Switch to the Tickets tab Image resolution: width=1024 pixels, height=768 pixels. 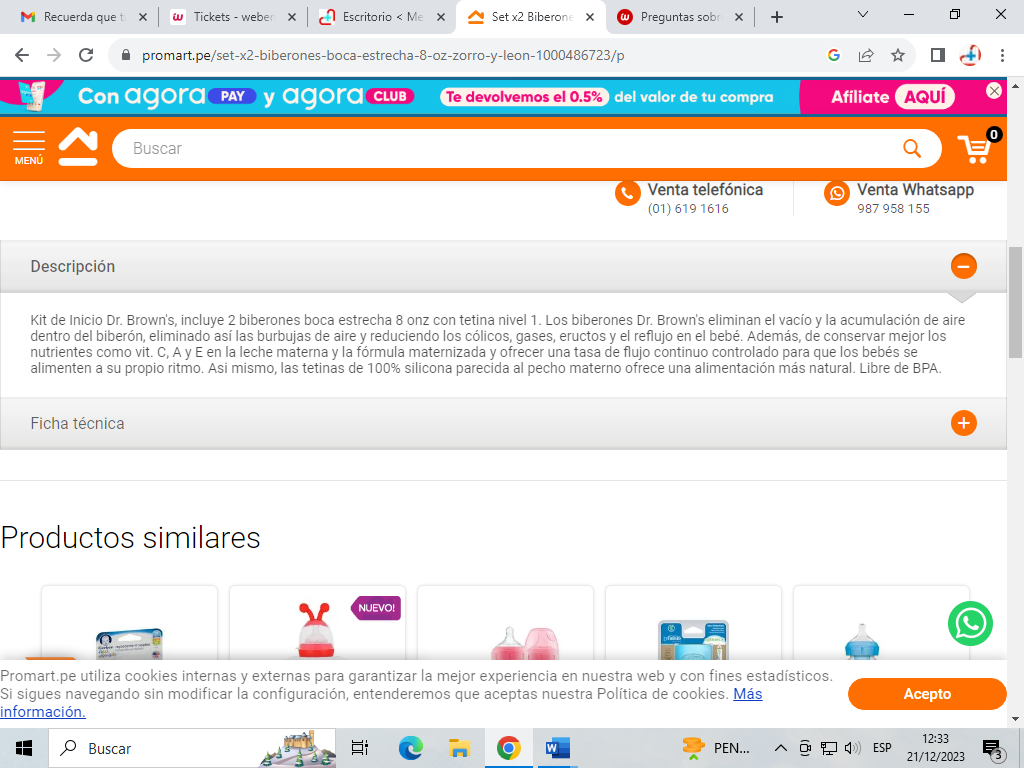pyautogui.click(x=234, y=17)
